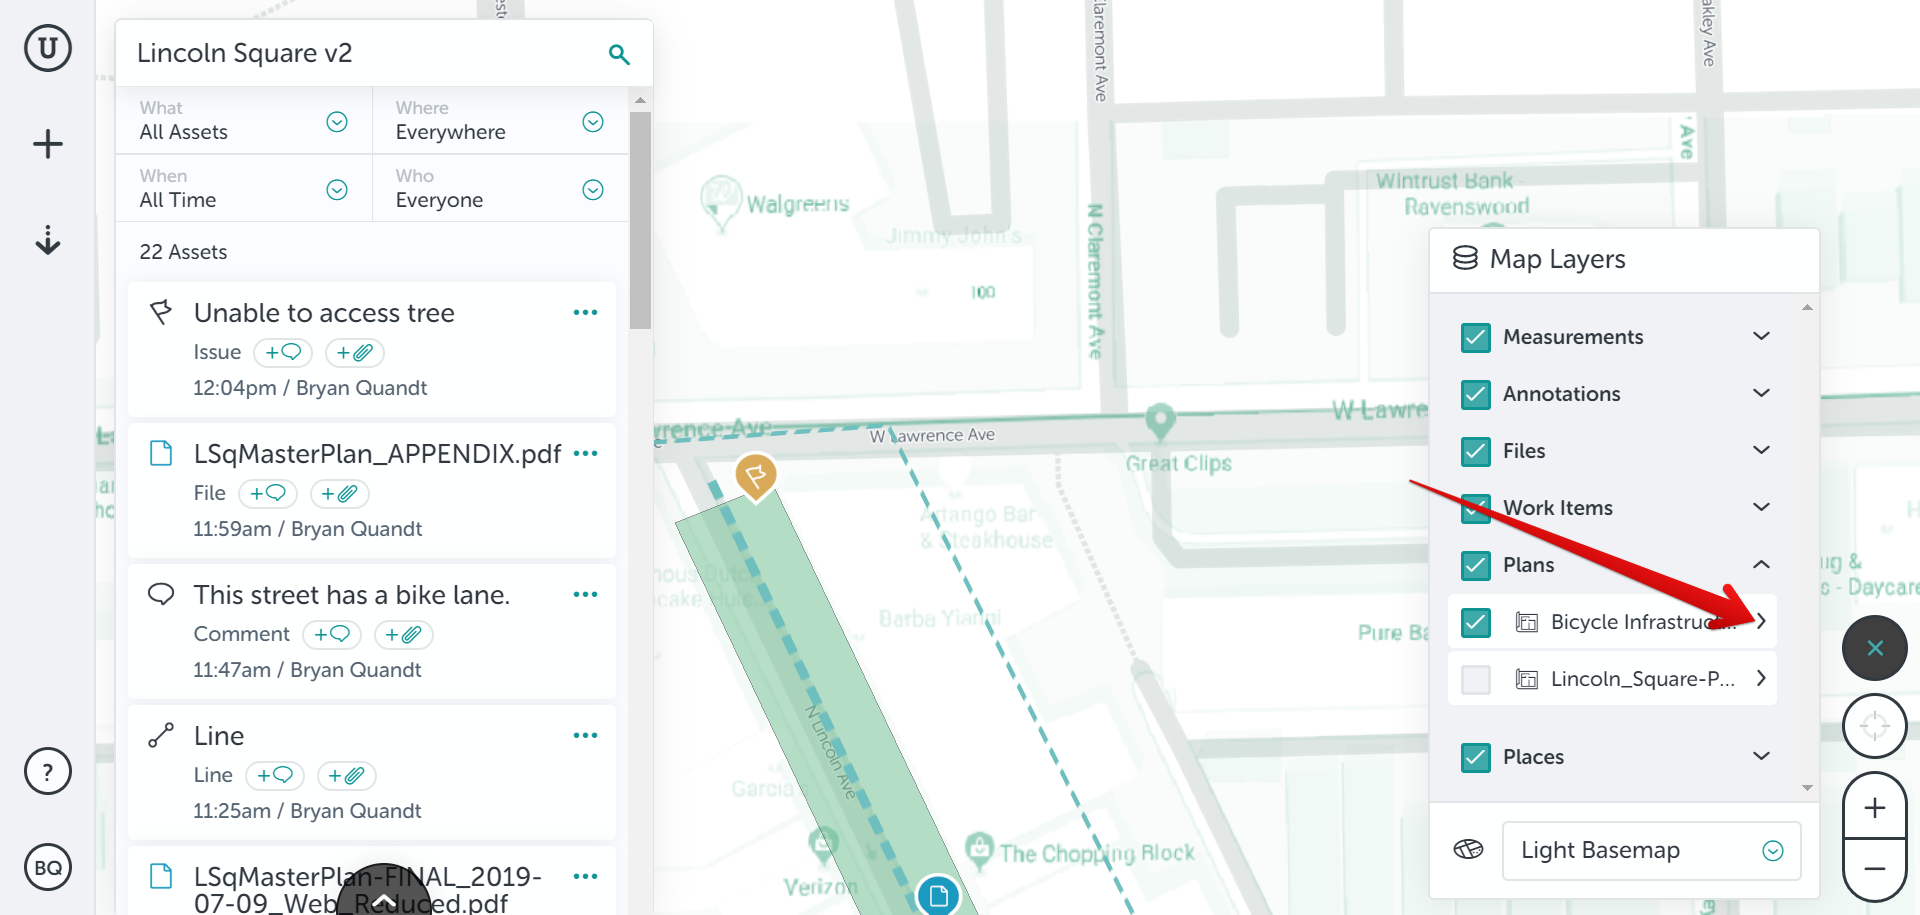Click The Chopping Block place label

pos(1097,853)
